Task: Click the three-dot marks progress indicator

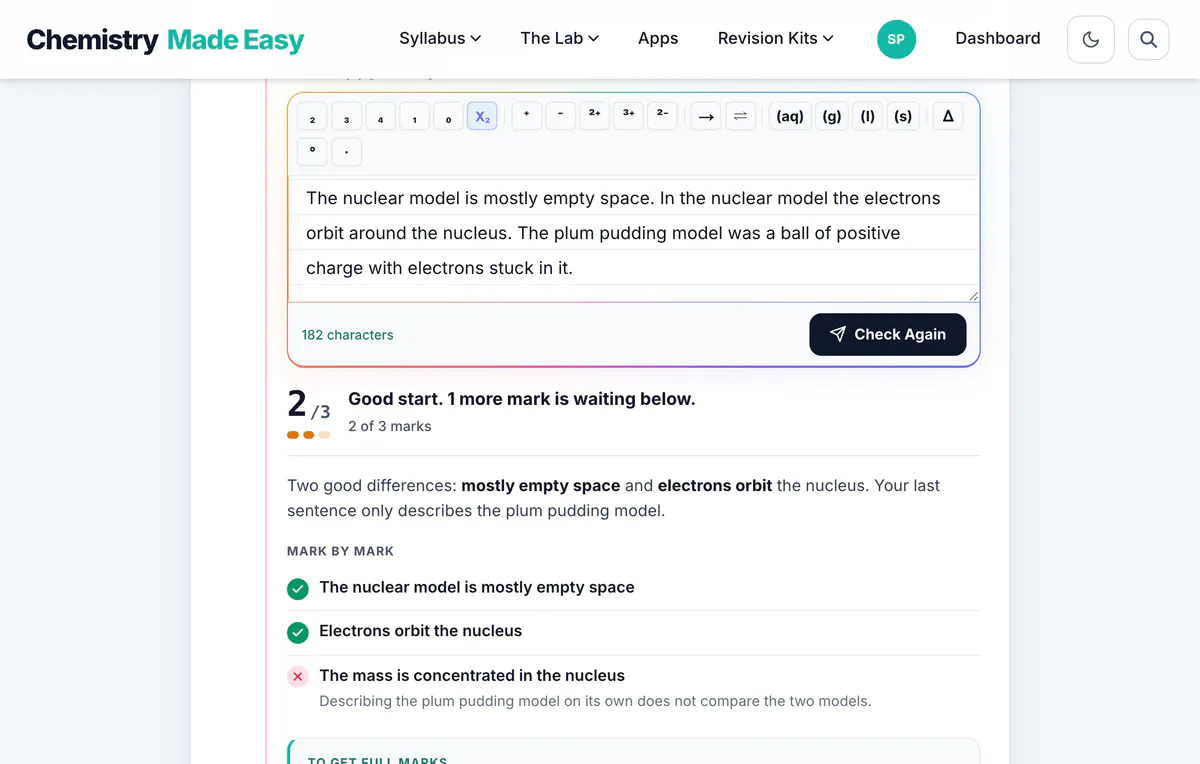Action: coord(309,435)
